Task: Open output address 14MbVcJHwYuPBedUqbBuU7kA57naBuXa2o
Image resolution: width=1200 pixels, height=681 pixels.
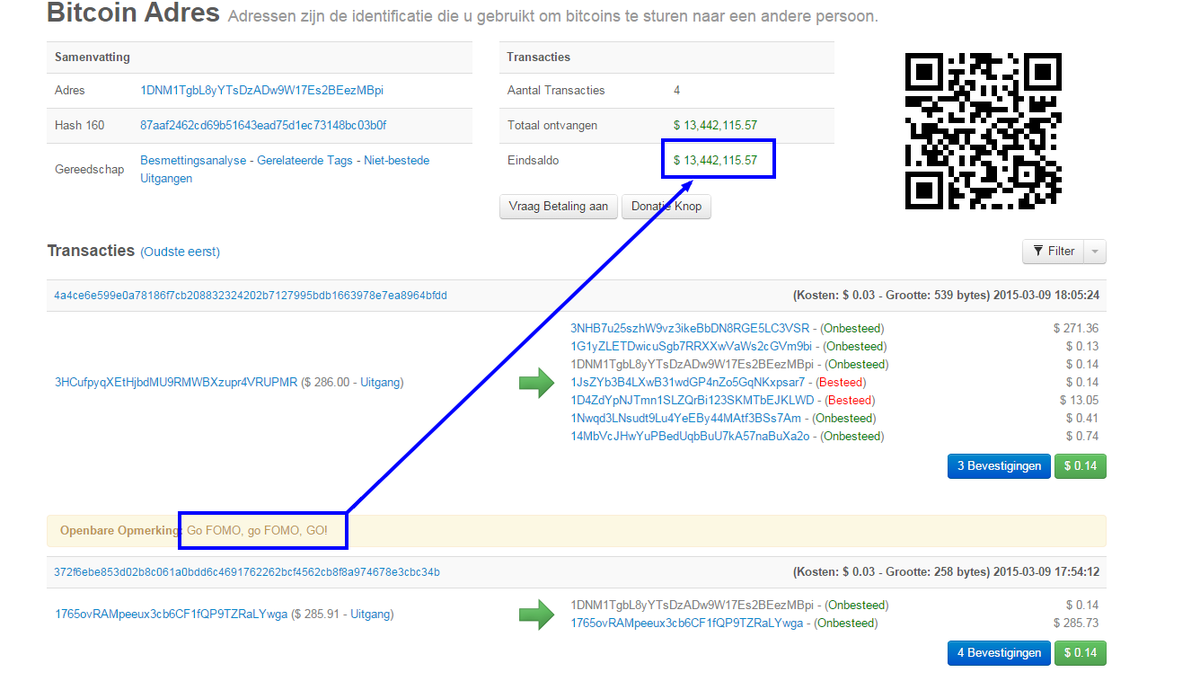Action: tap(690, 436)
